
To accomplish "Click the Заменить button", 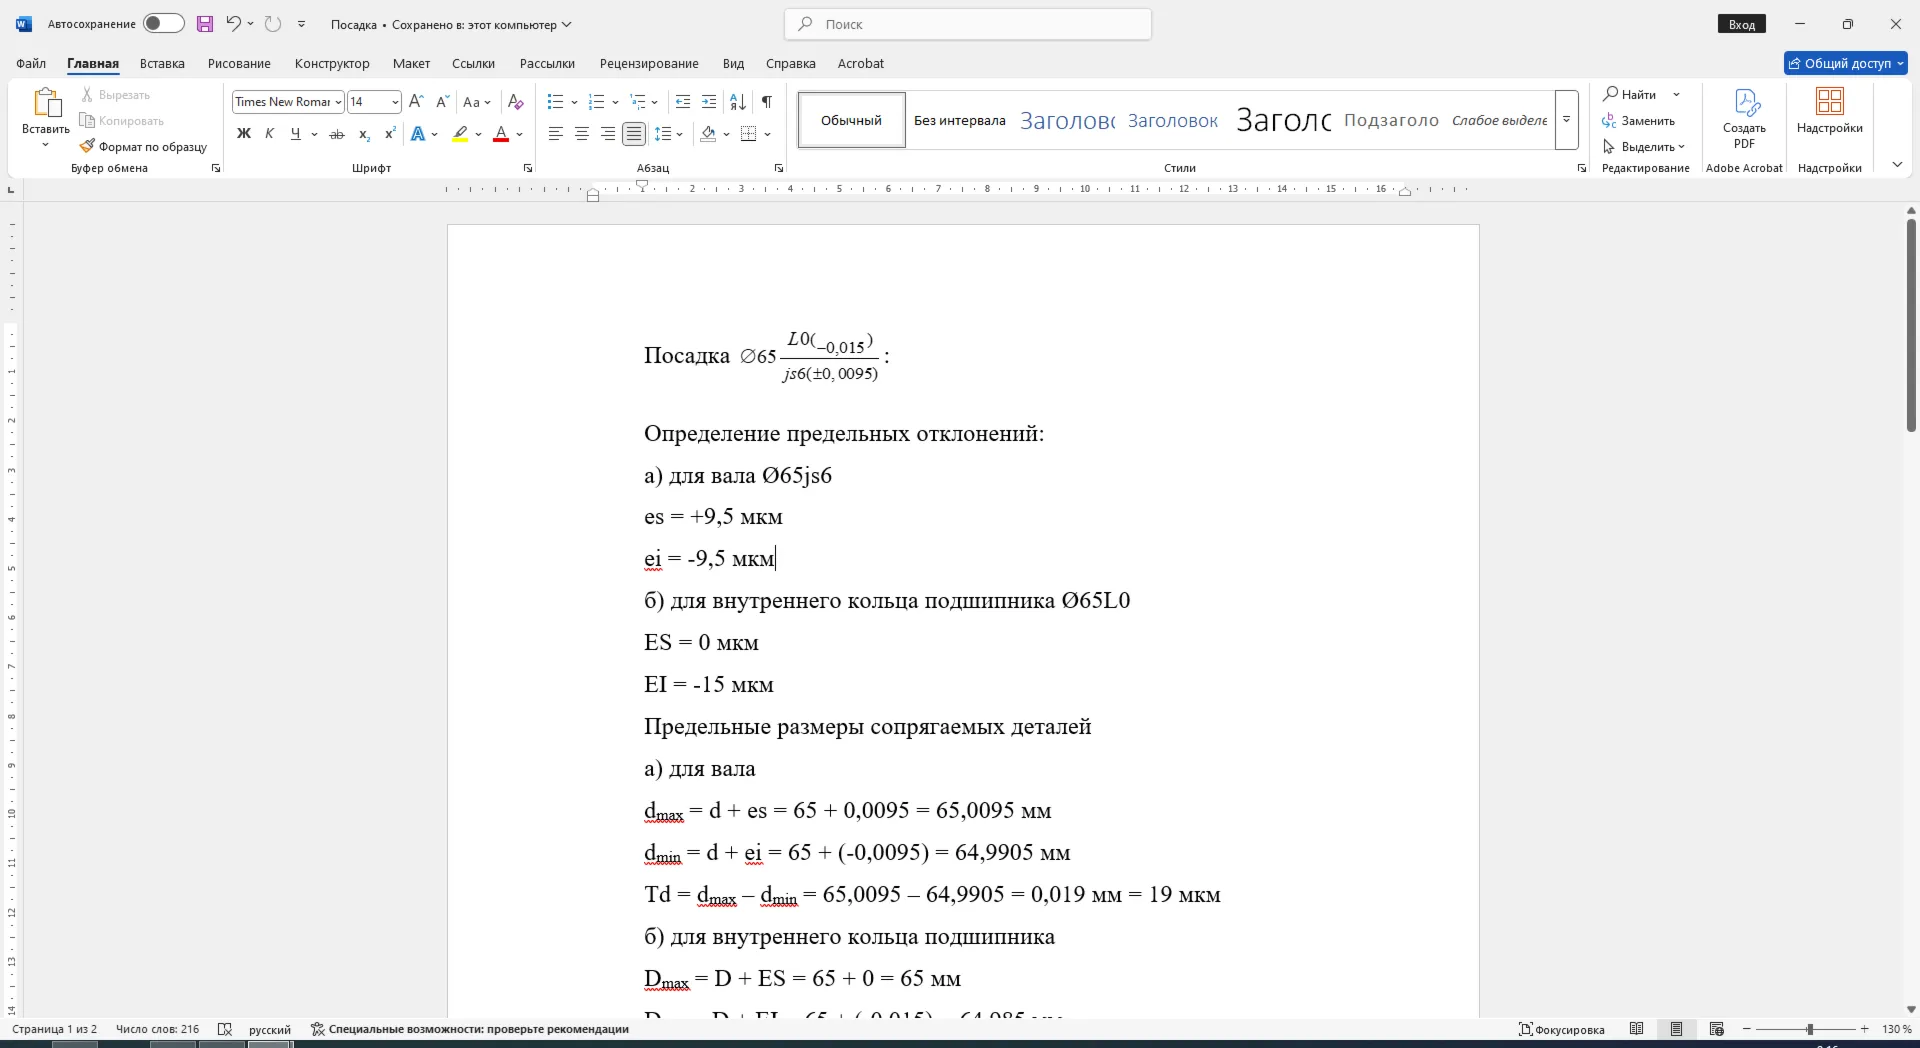I will [x=1639, y=121].
